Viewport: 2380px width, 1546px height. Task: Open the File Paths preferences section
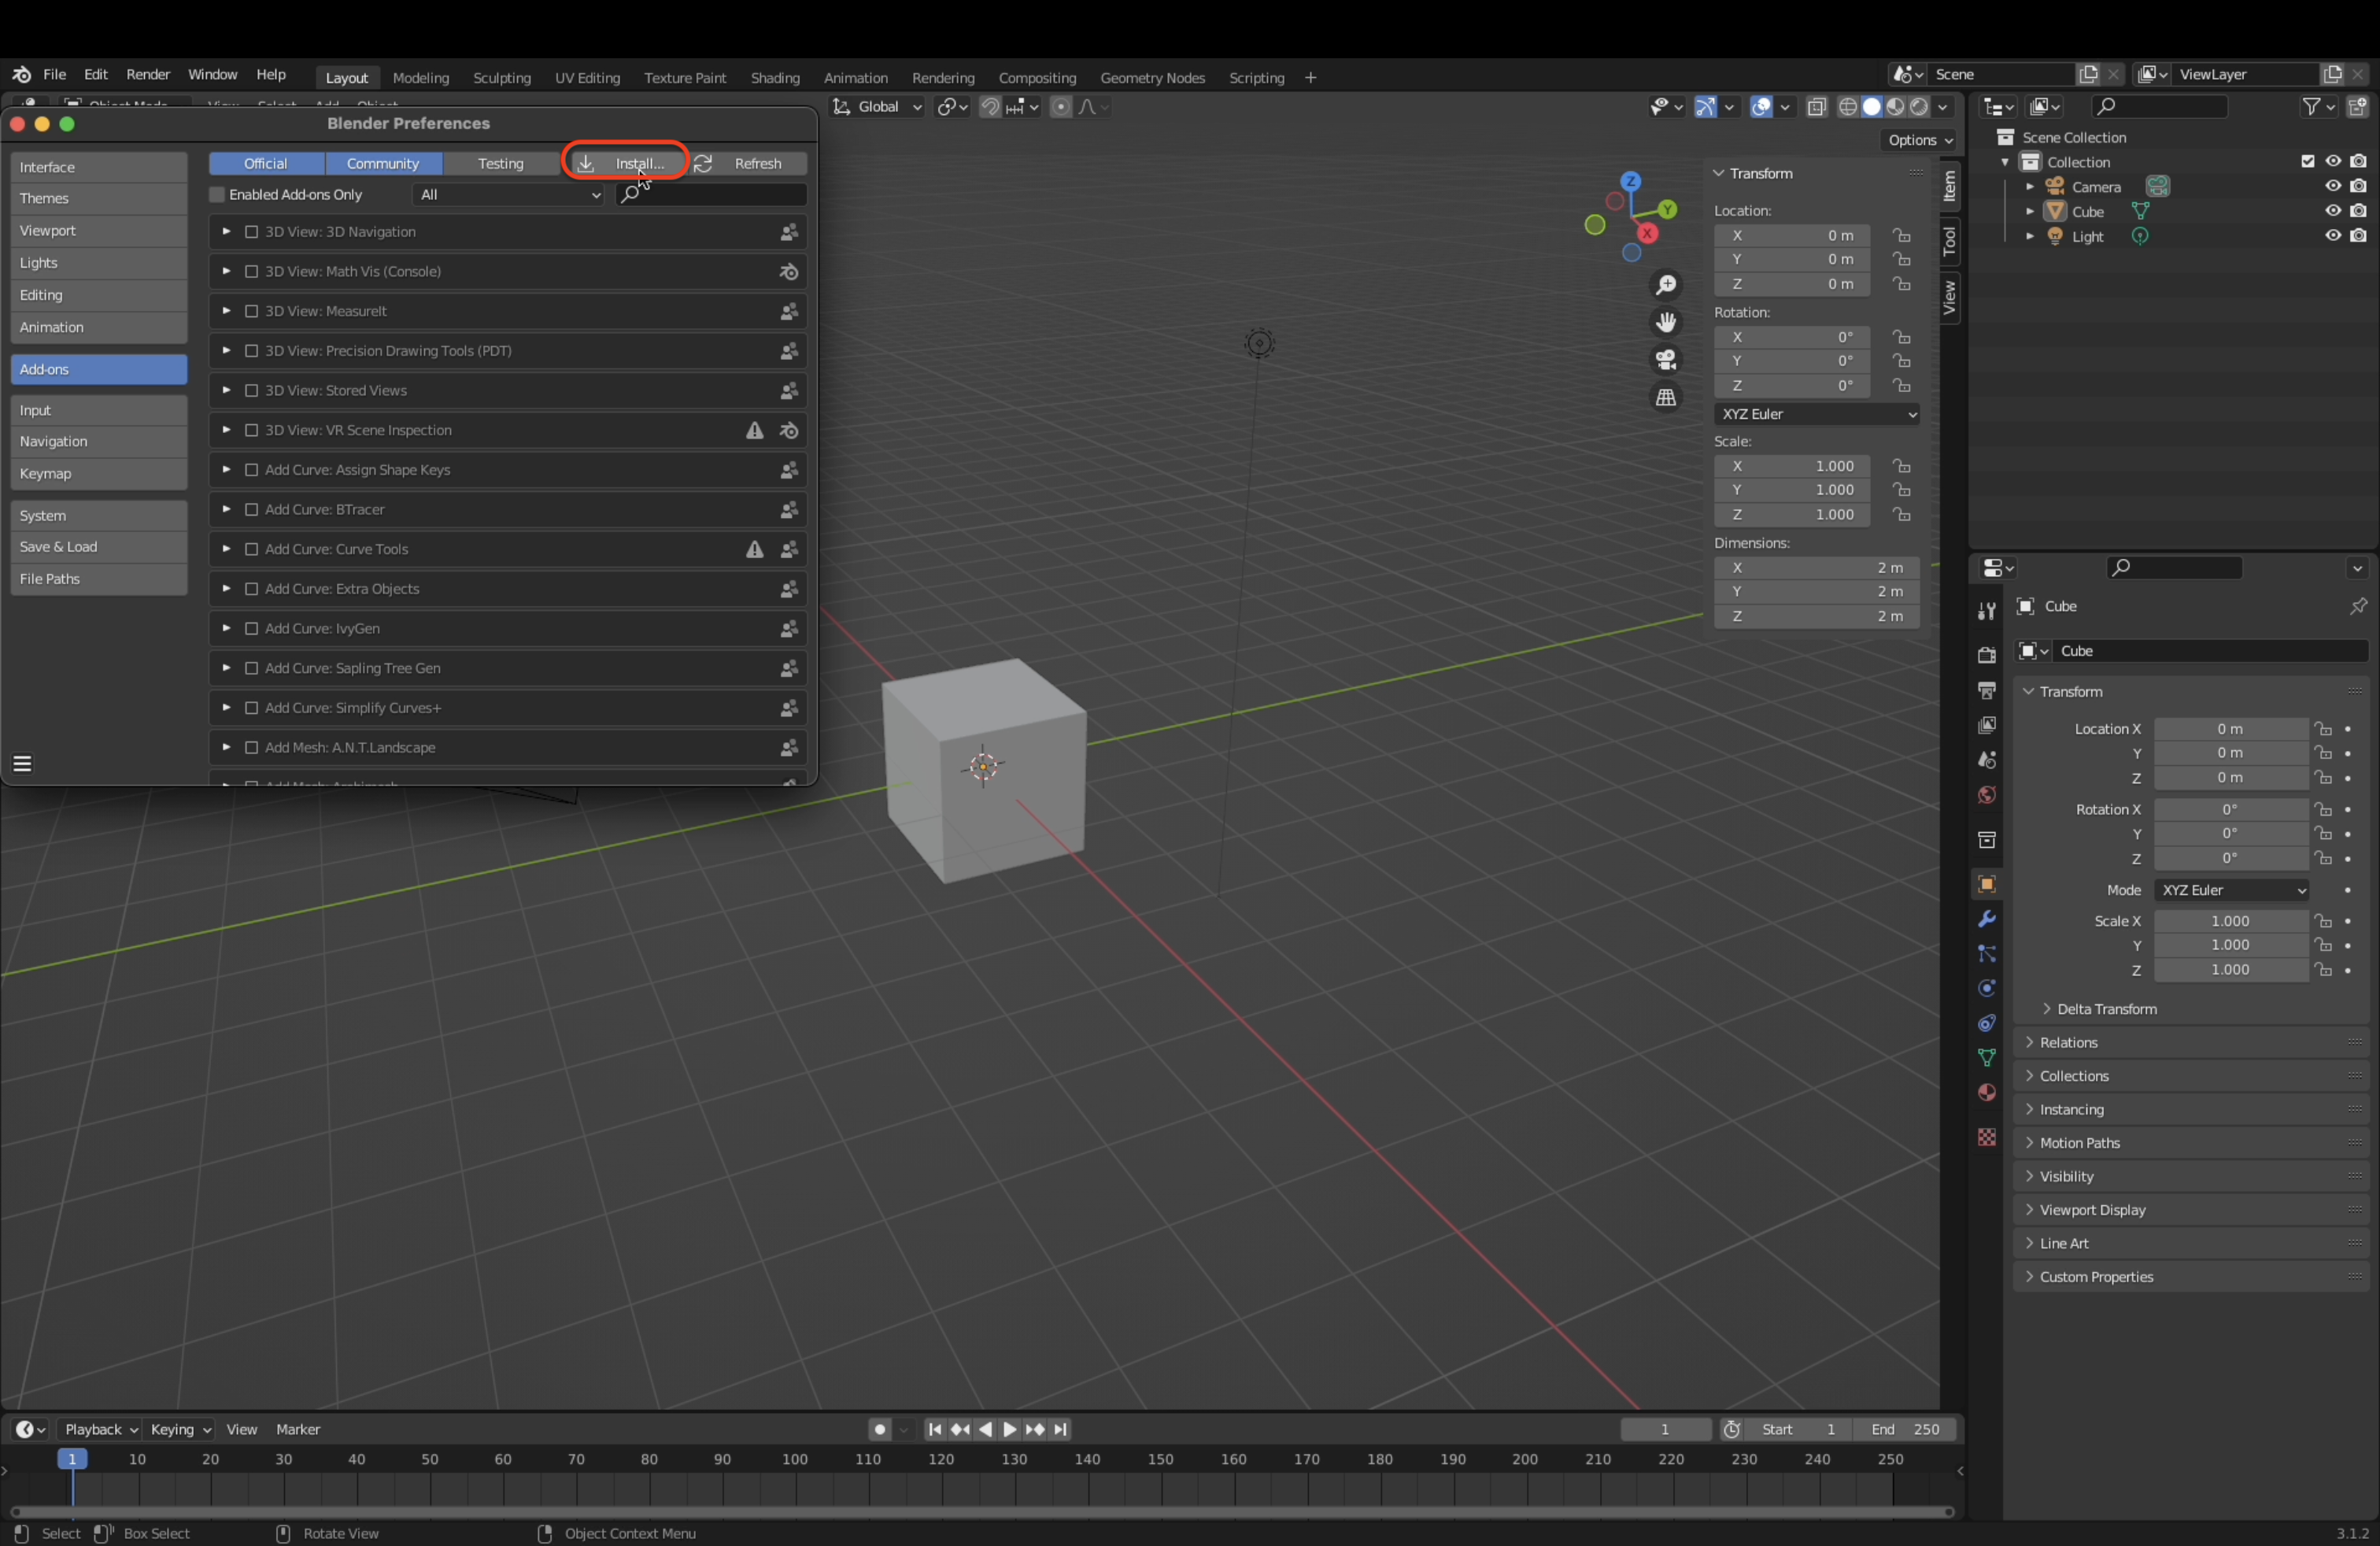[x=98, y=579]
